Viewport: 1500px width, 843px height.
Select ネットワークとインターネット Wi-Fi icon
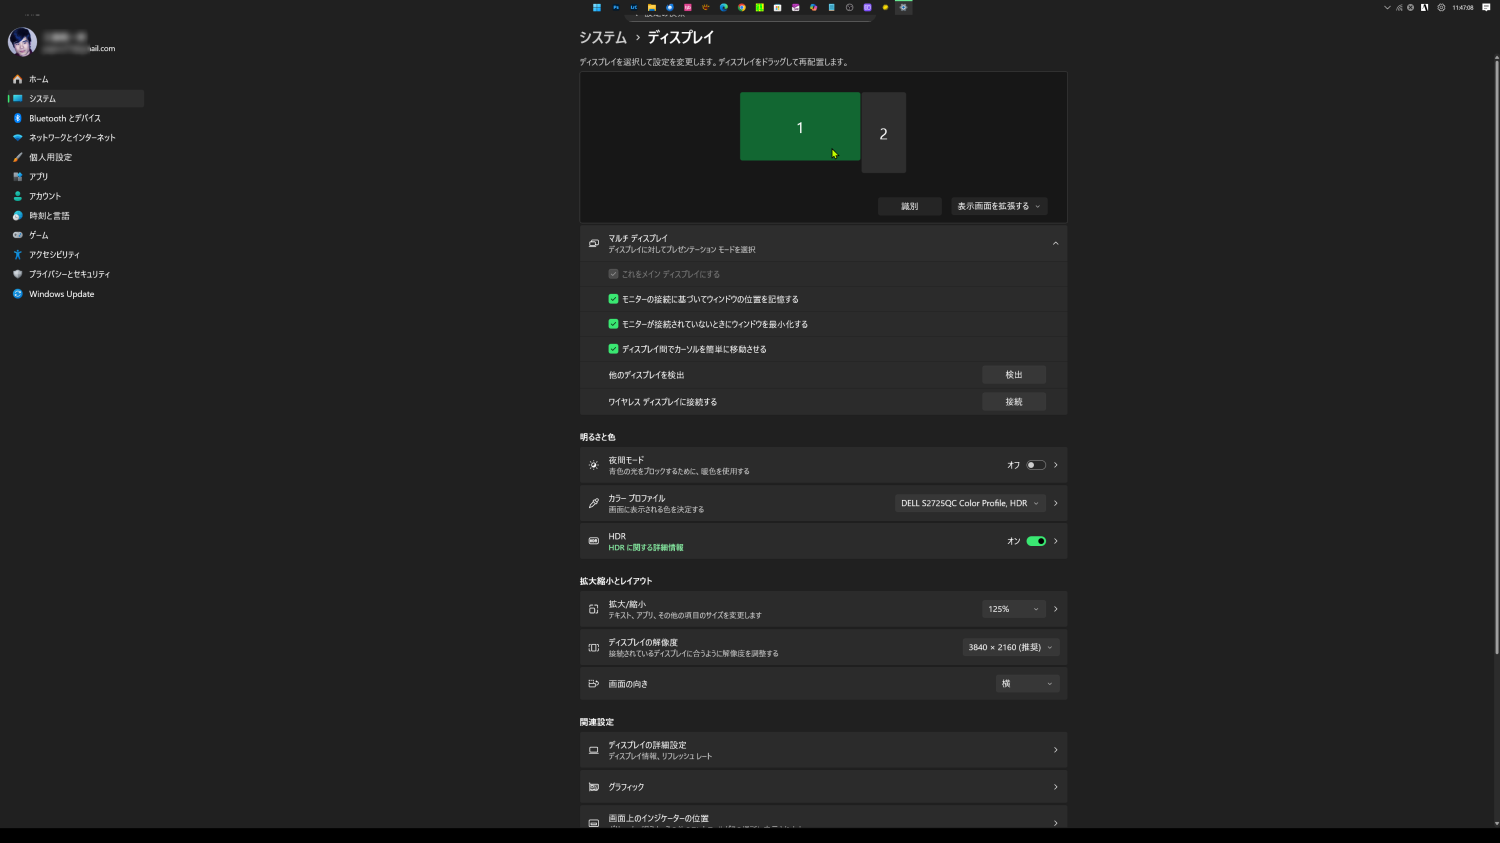click(x=17, y=138)
